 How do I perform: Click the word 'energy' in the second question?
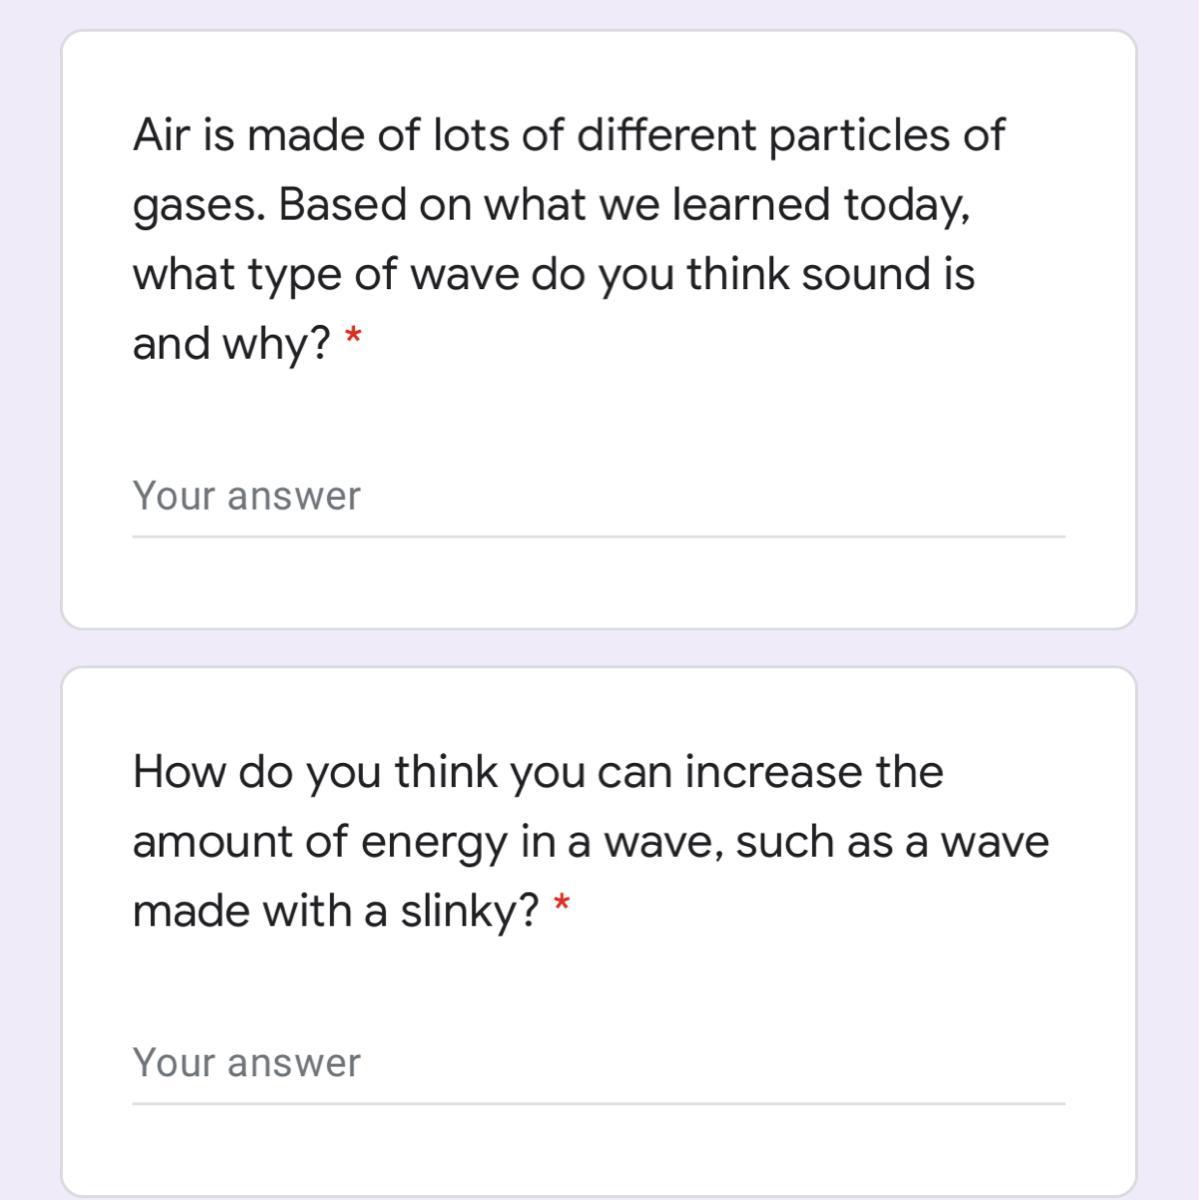pos(433,843)
